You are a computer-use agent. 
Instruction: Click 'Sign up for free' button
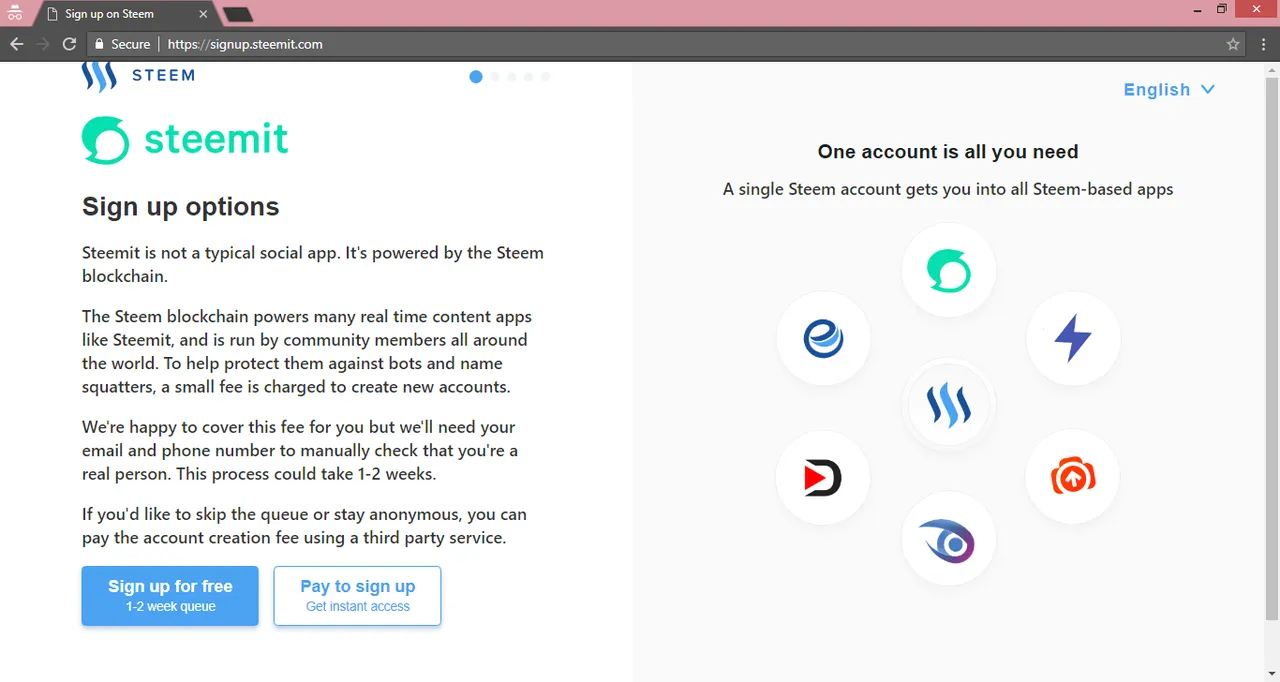point(170,596)
